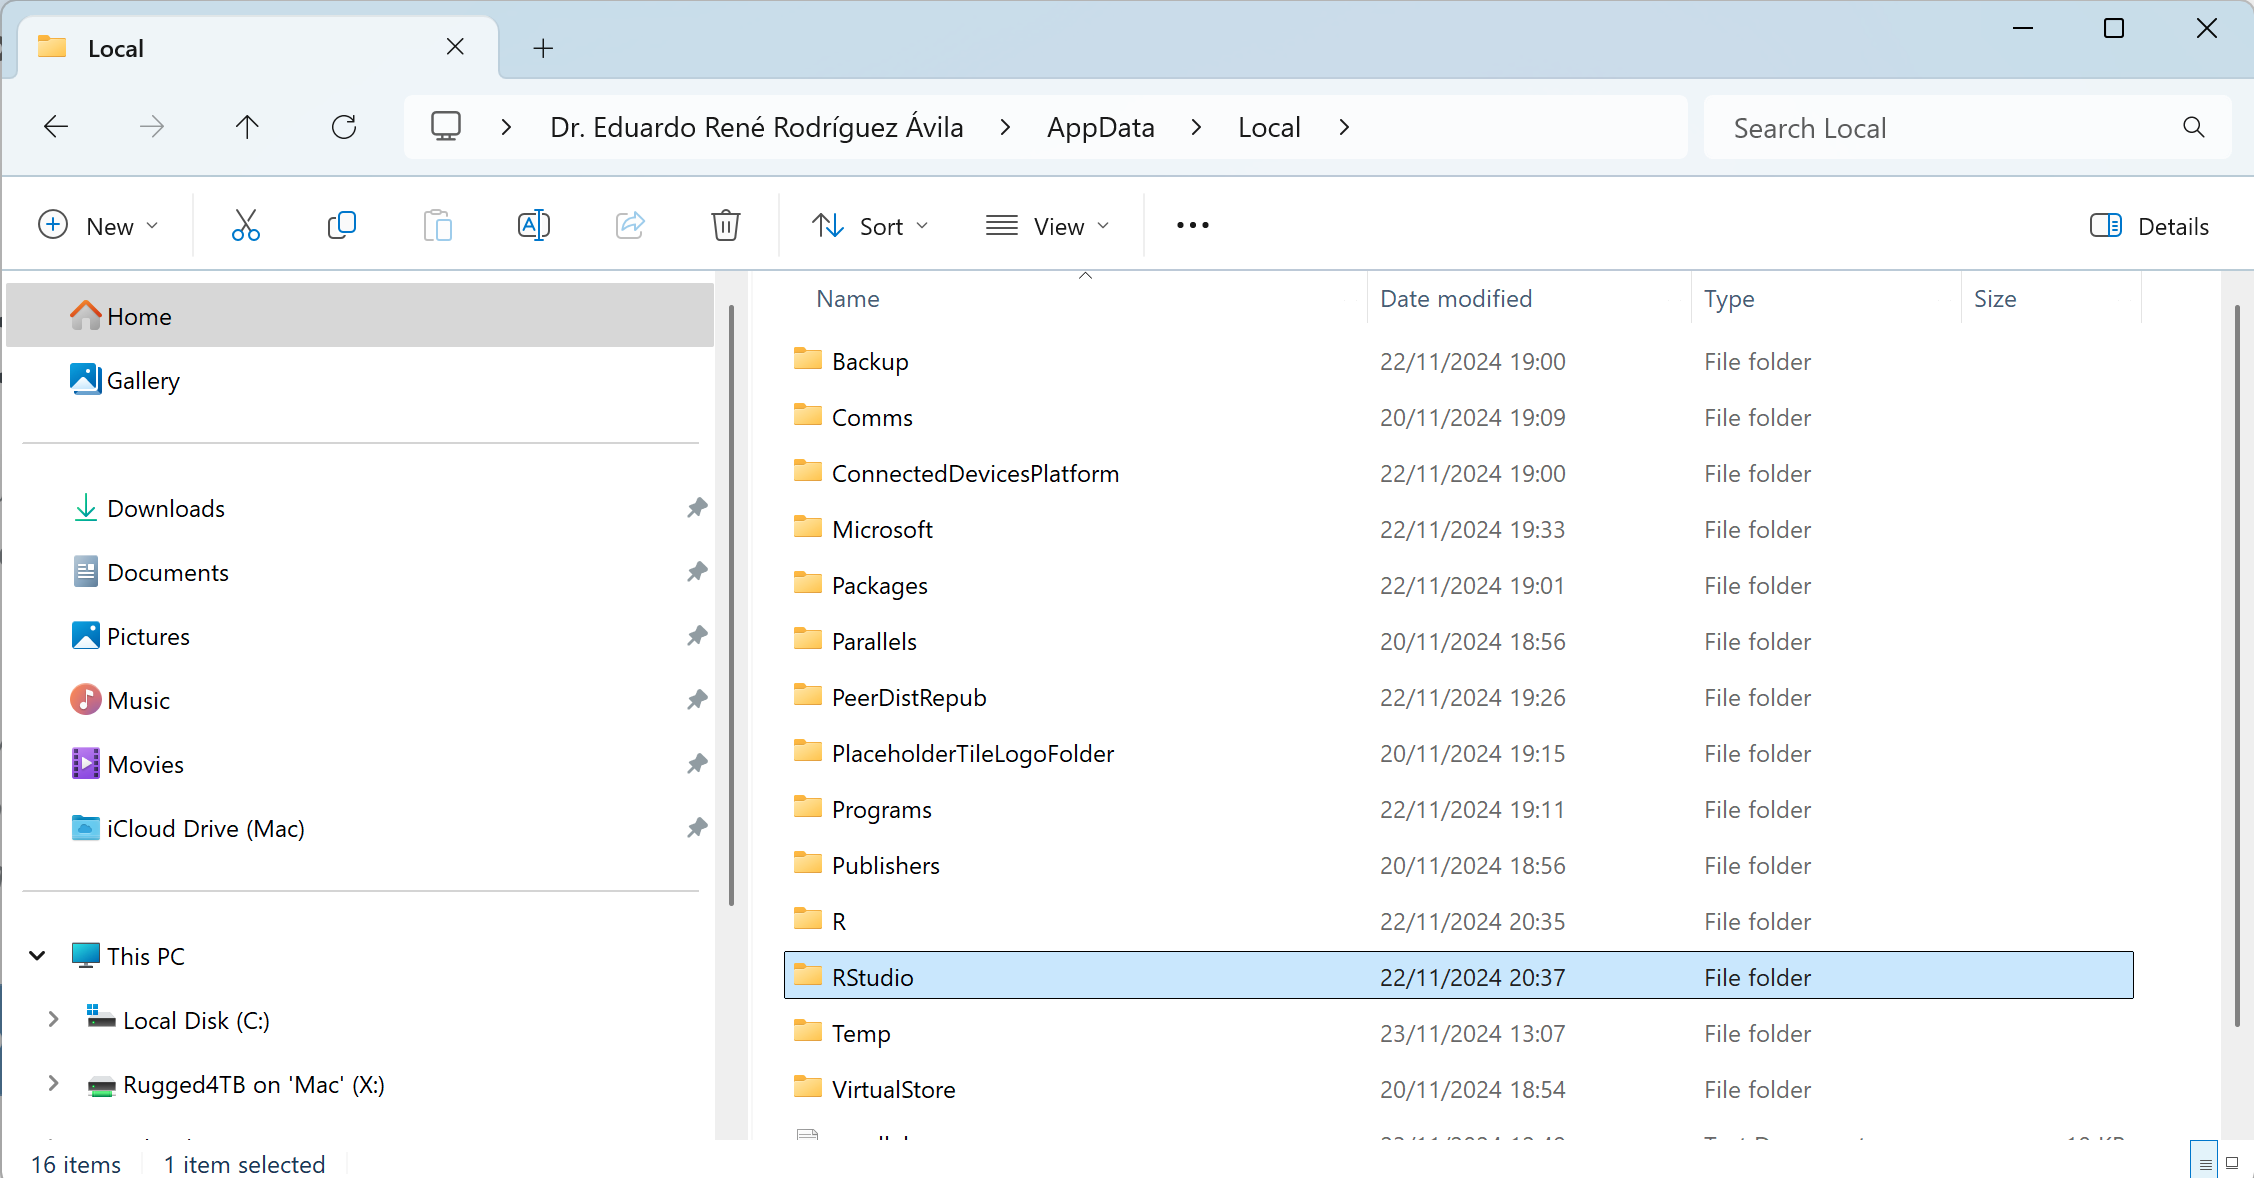Open the Sort dropdown
Screen dimensions: 2254x1178
coord(869,226)
